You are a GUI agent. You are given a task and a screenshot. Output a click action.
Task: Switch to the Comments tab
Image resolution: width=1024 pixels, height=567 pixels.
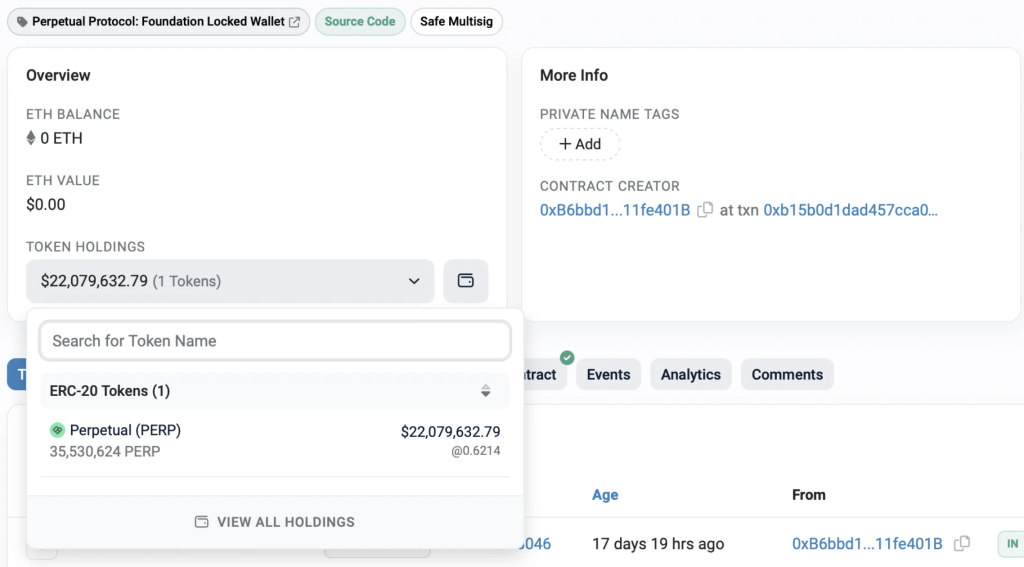pos(787,374)
